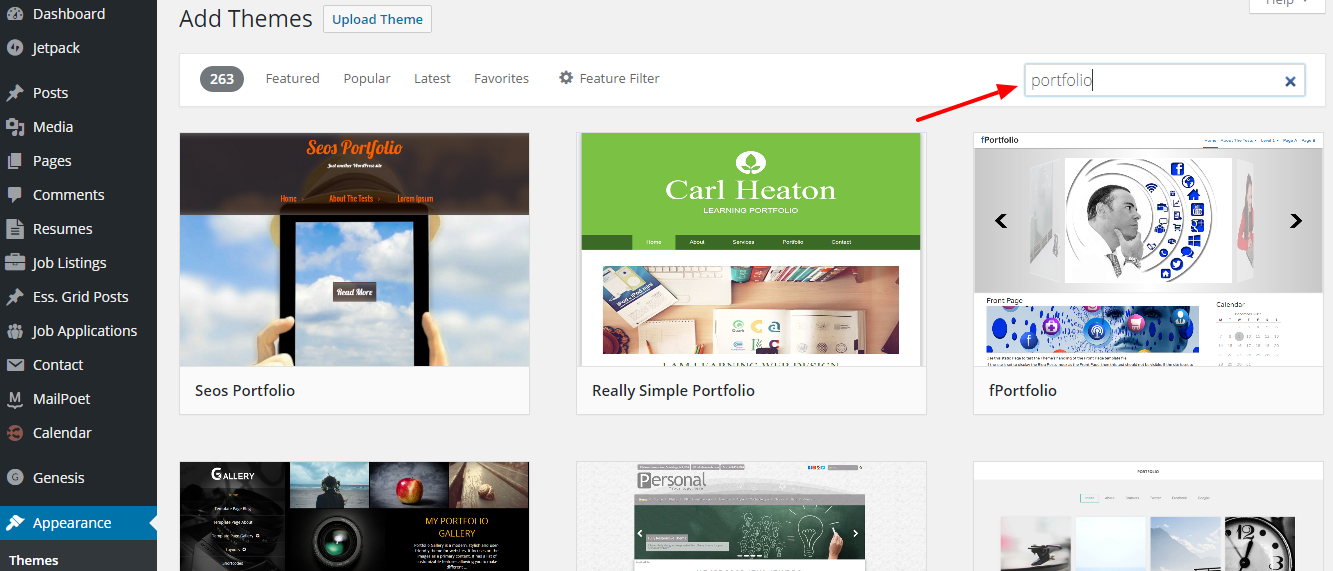The image size is (1333, 571).
Task: Open My Portfolio Gallery theme thumbnail
Action: [x=354, y=516]
